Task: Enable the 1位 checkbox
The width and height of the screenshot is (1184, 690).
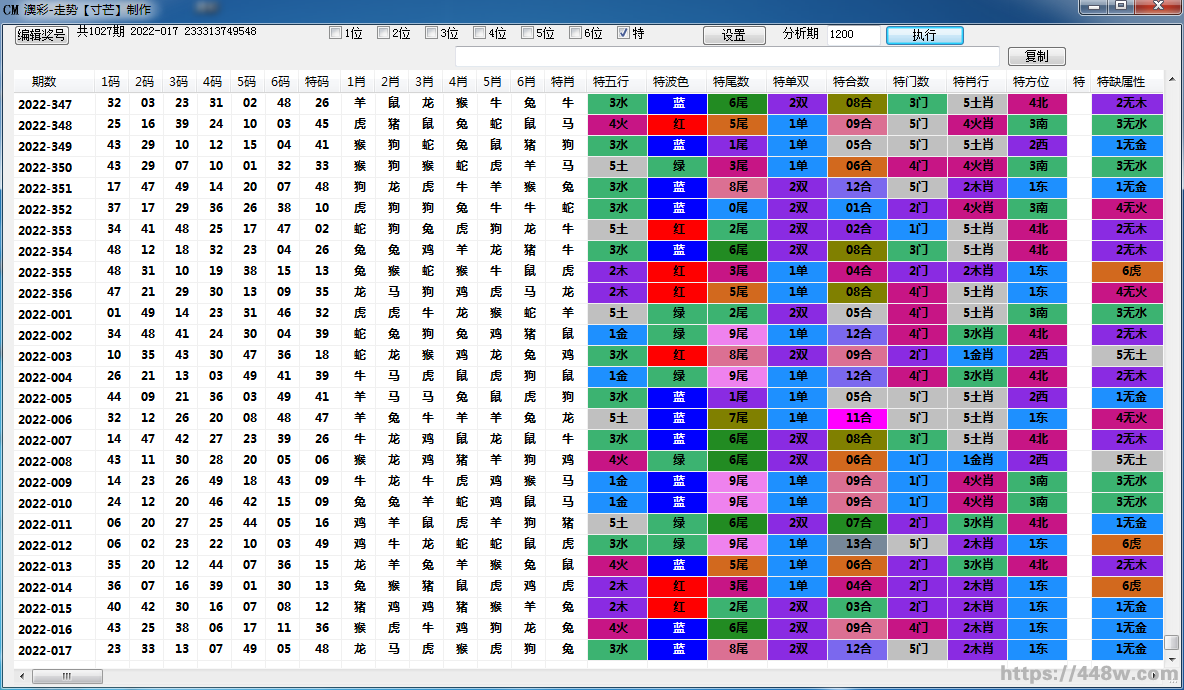Action: pyautogui.click(x=336, y=33)
